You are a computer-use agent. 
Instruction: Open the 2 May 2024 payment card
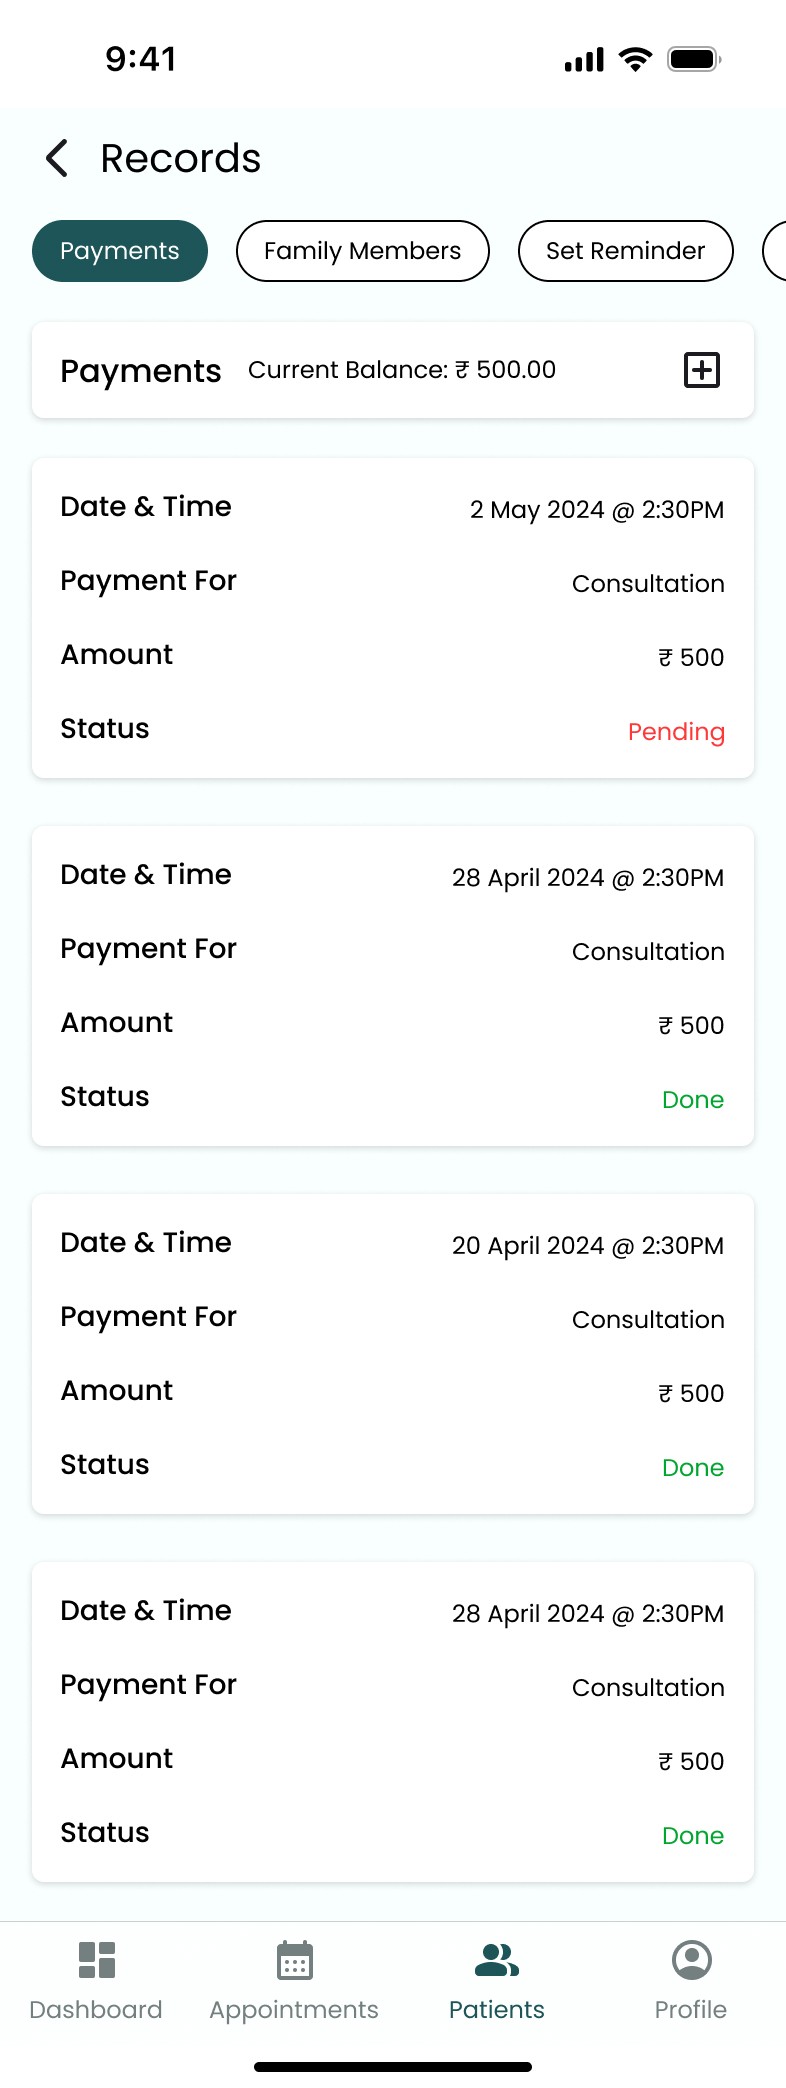tap(392, 618)
